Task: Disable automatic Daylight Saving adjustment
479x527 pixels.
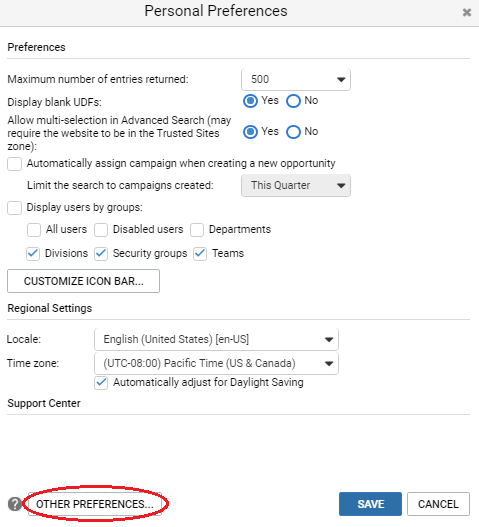Action: coord(101,383)
